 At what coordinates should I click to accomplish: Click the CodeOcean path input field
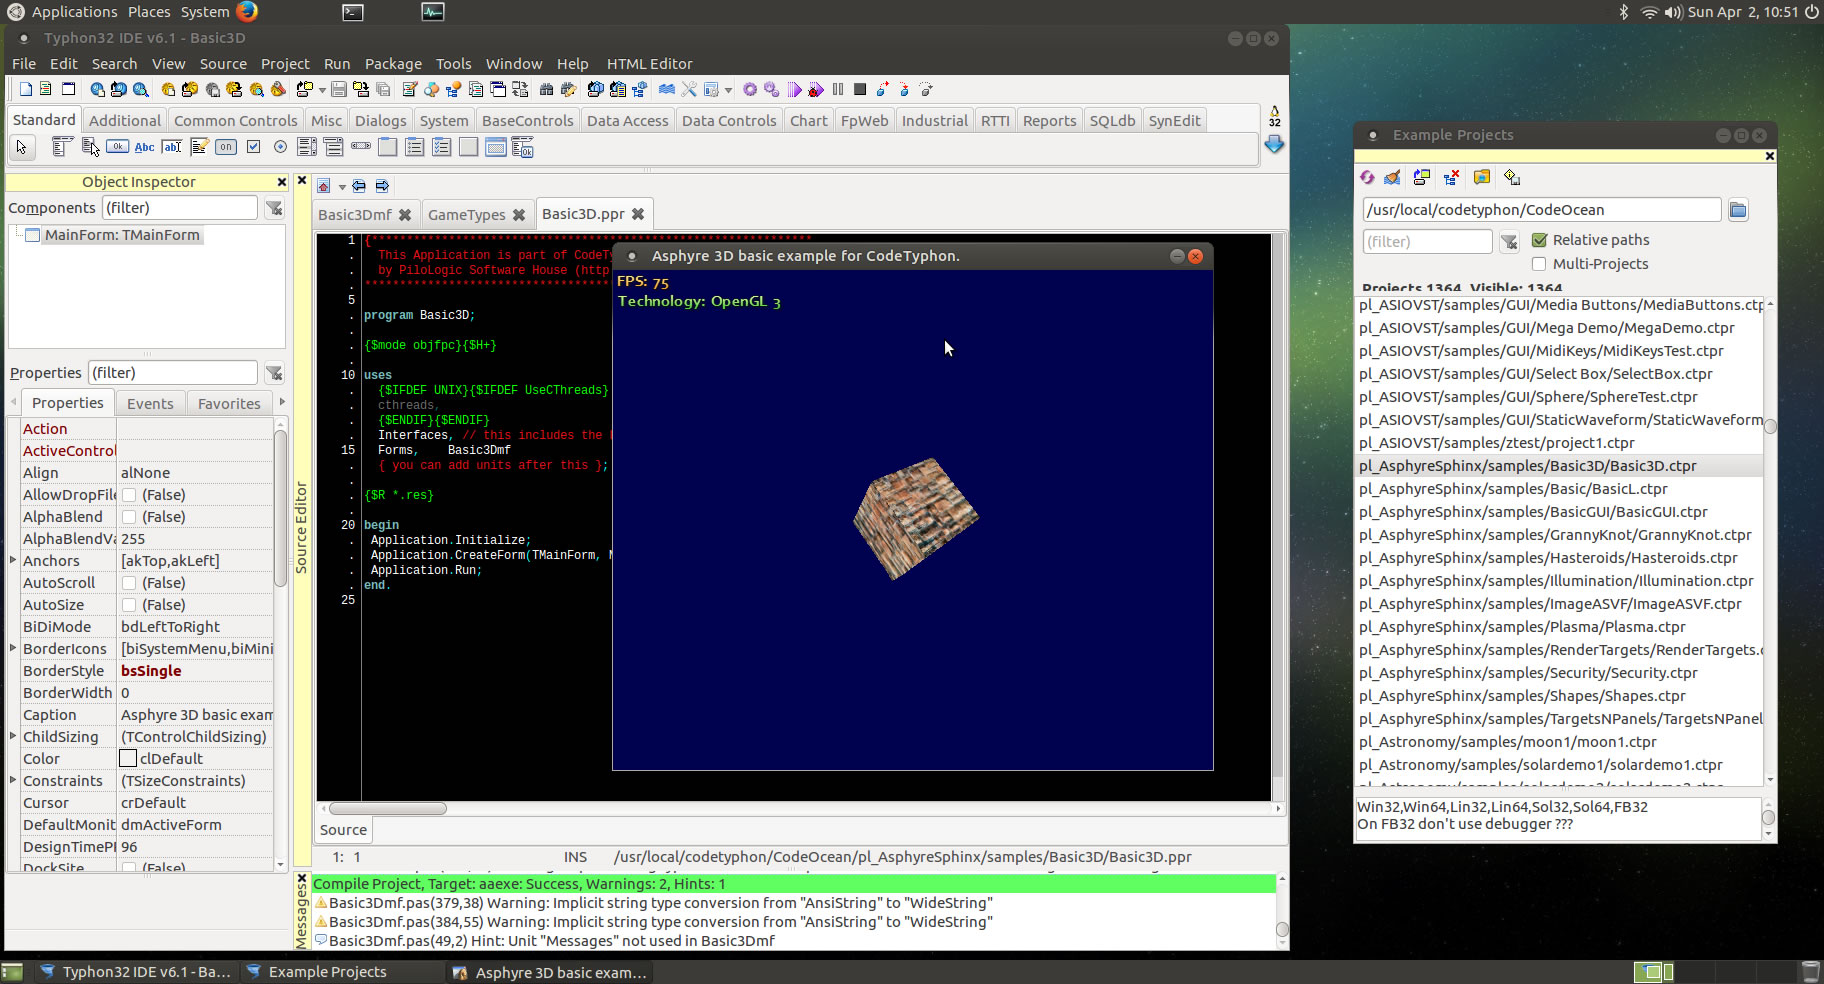[1541, 210]
